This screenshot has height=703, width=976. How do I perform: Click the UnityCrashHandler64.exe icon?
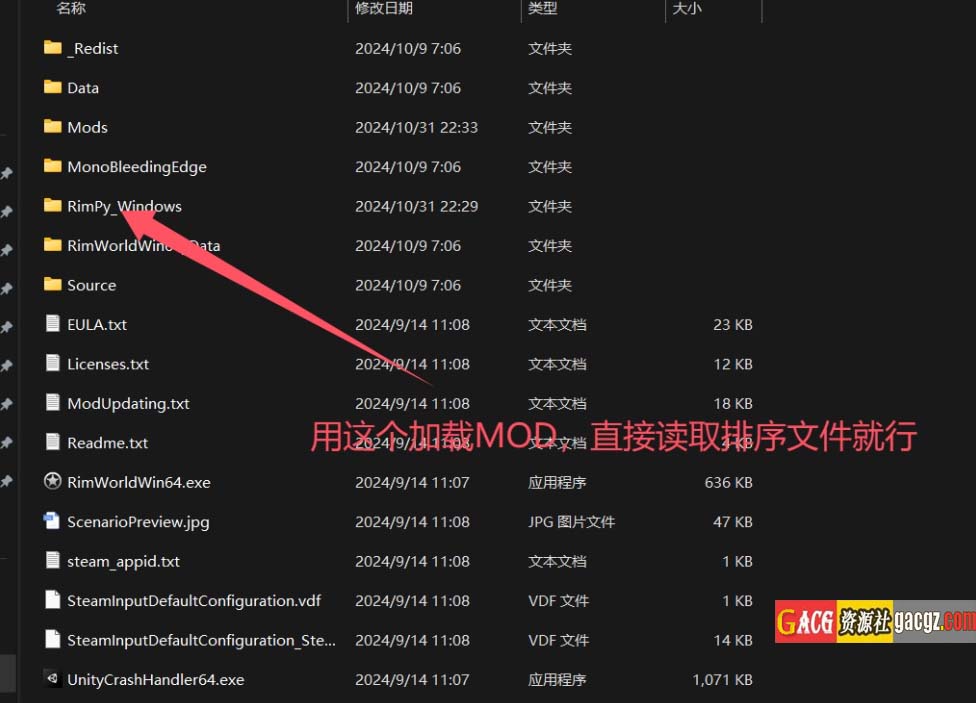pos(53,679)
